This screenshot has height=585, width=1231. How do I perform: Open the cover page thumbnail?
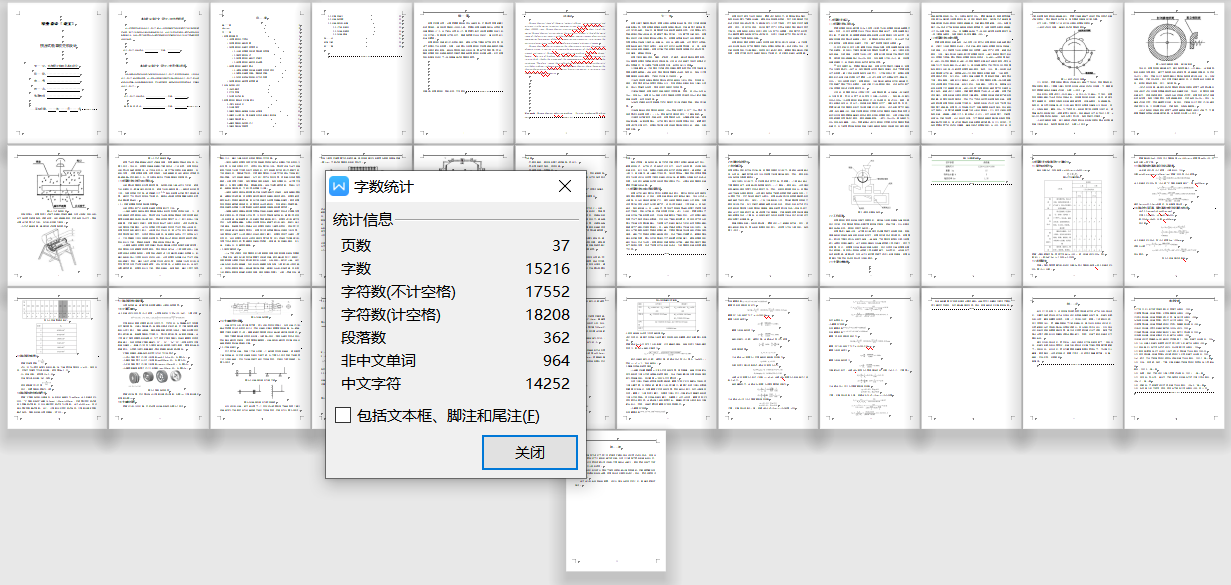(x=57, y=70)
